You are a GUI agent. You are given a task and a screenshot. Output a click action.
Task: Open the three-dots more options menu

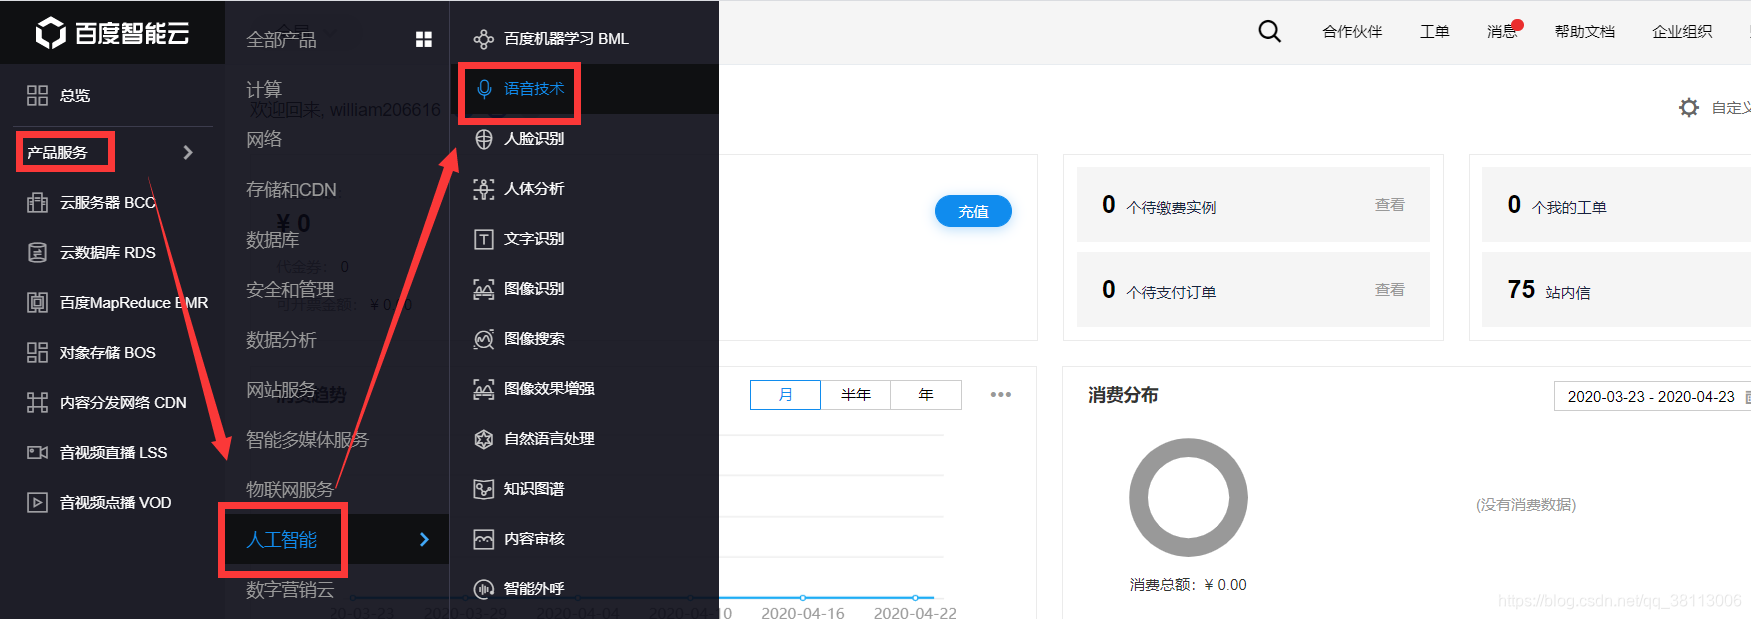pos(1001,395)
